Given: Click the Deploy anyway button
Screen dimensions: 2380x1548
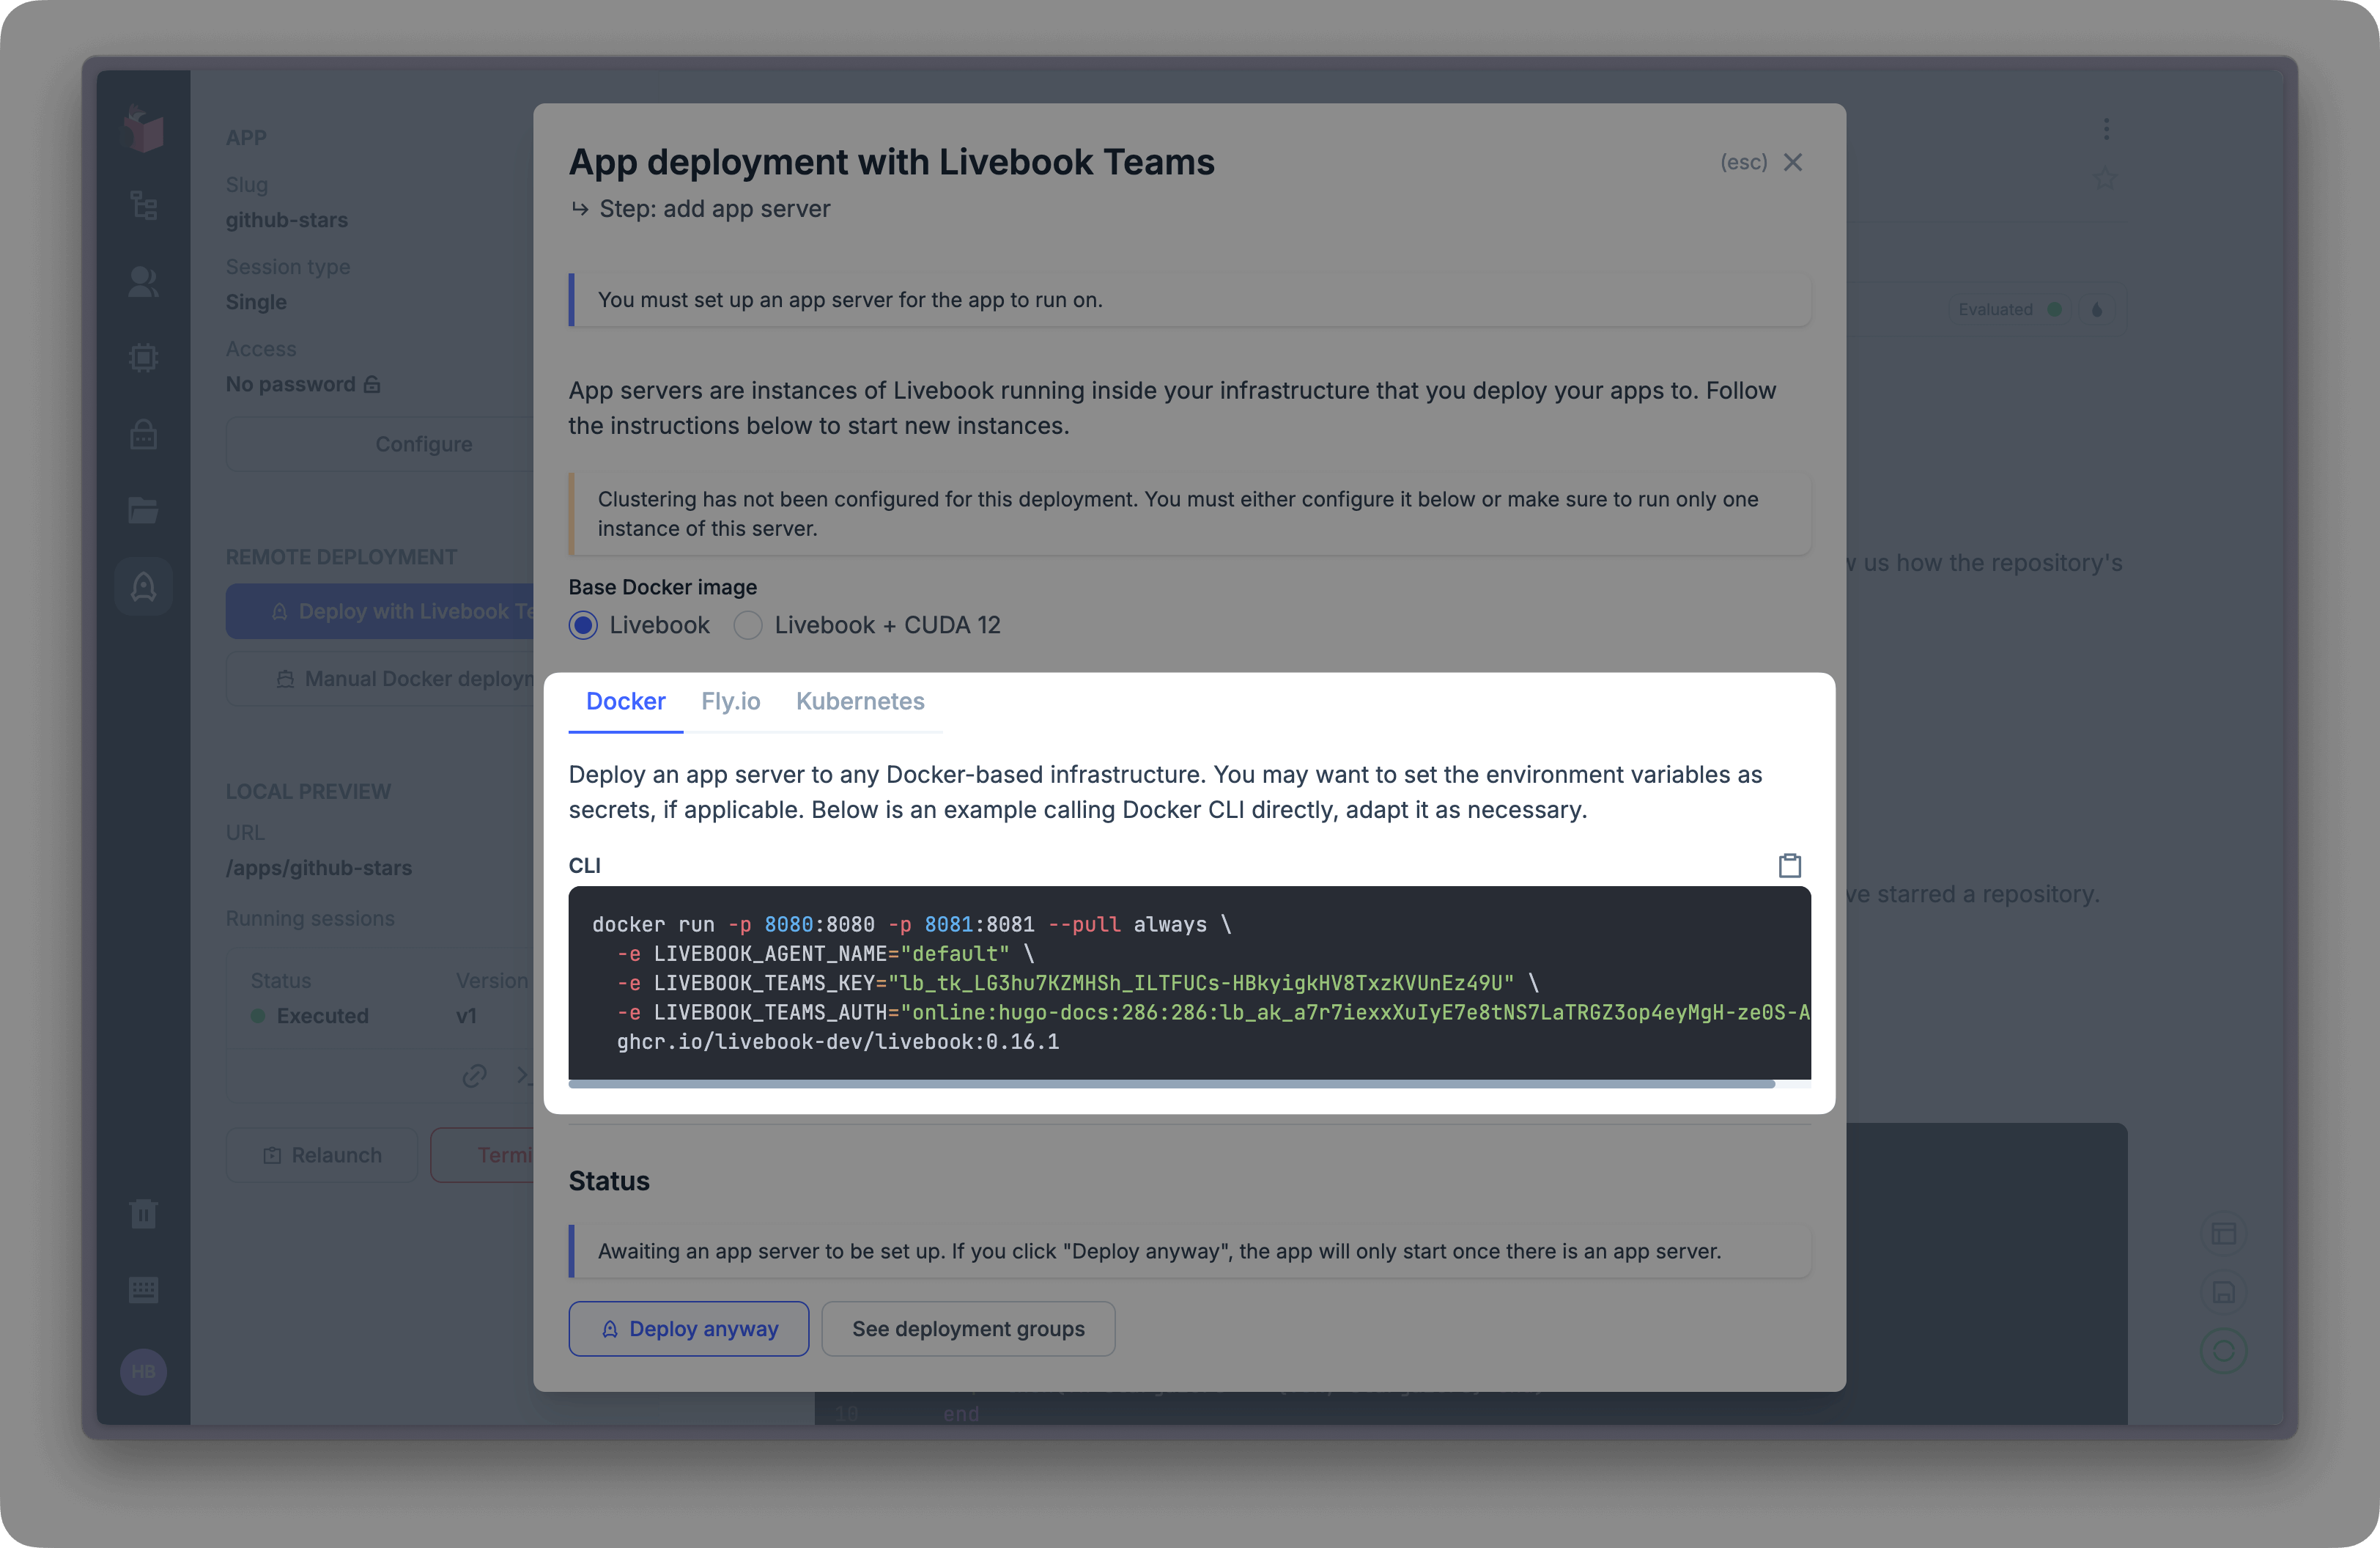Looking at the screenshot, I should click(688, 1328).
